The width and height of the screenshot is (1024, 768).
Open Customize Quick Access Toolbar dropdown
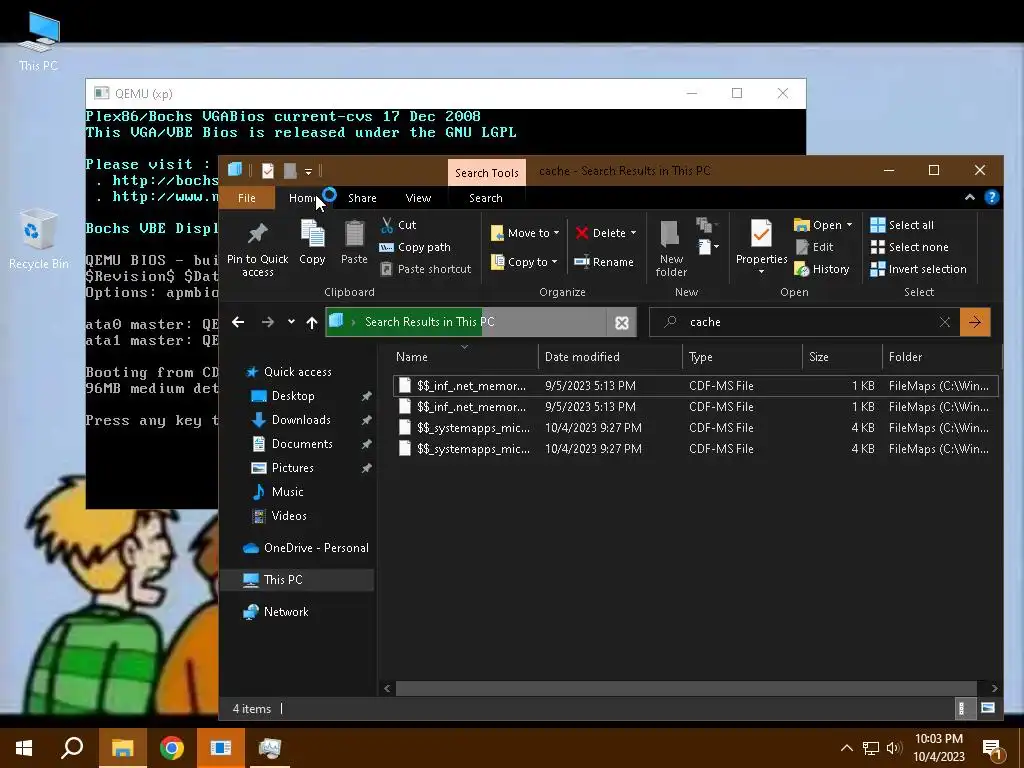click(308, 171)
